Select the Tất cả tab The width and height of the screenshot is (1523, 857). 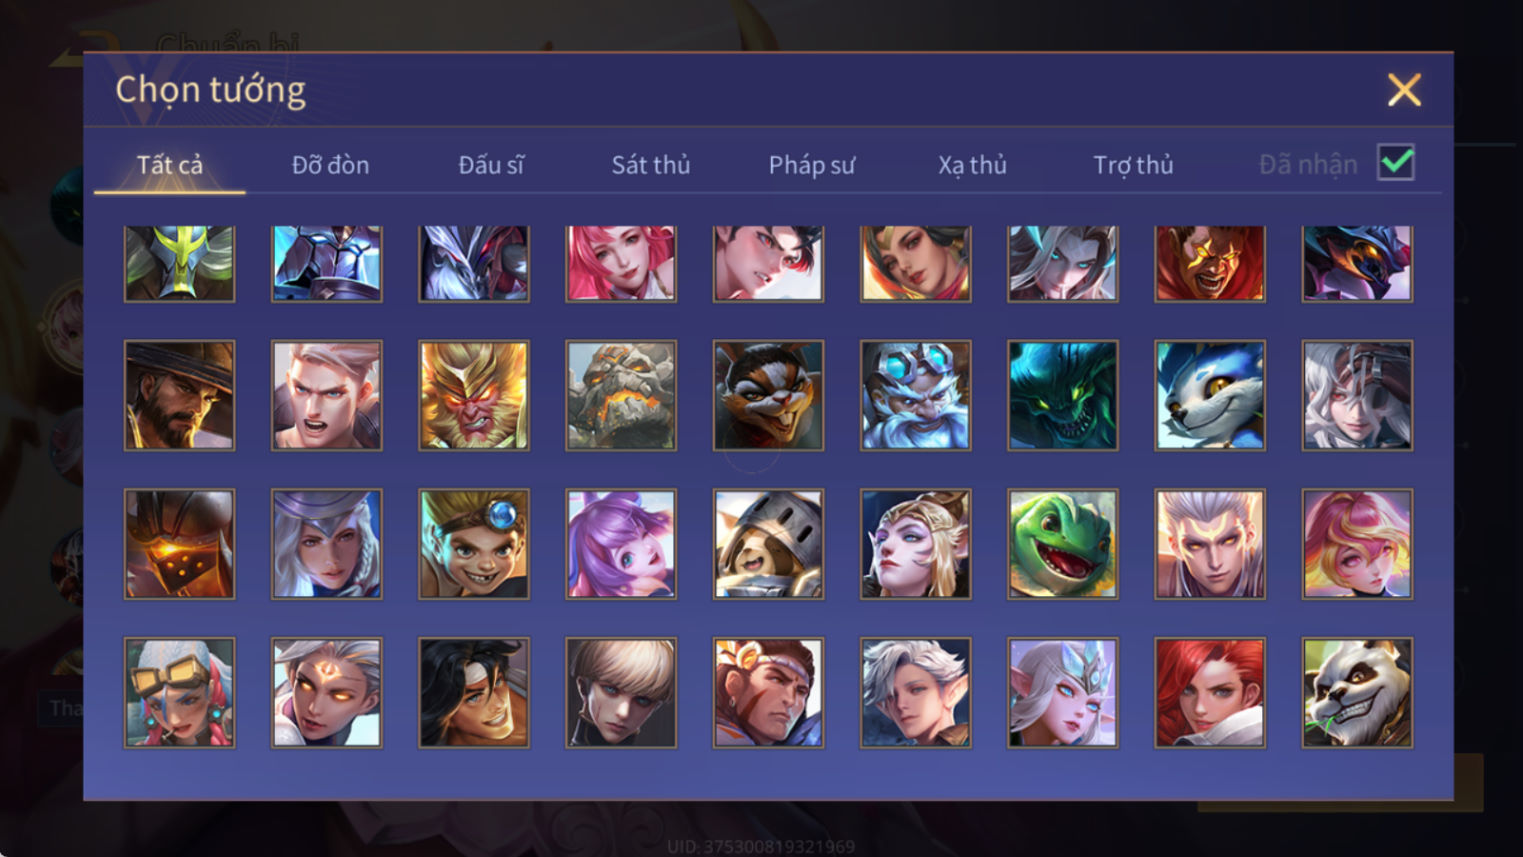(x=170, y=165)
